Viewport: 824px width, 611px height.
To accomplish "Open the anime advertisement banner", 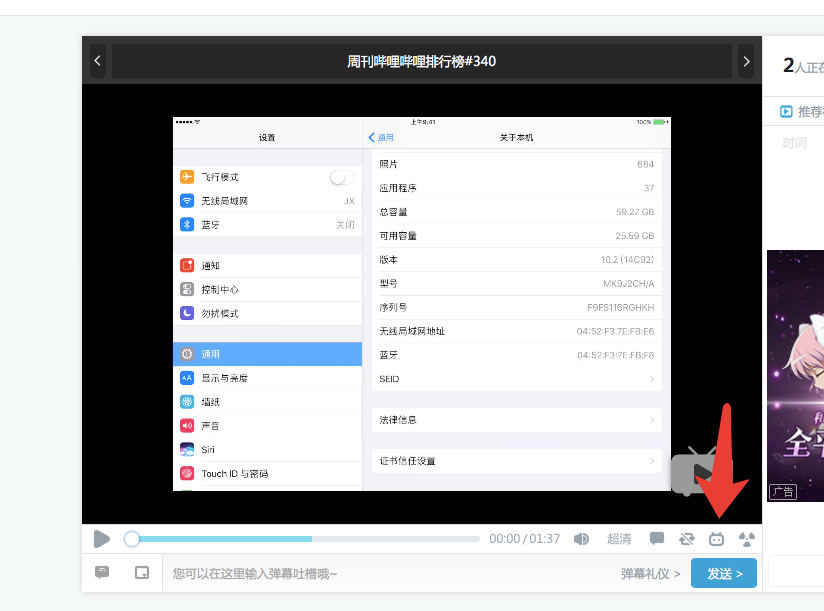I will [796, 376].
